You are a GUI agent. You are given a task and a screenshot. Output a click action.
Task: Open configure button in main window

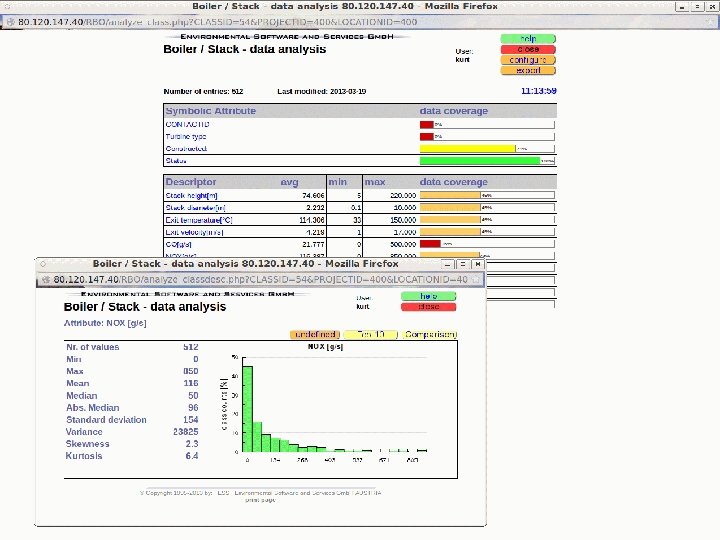pos(528,60)
